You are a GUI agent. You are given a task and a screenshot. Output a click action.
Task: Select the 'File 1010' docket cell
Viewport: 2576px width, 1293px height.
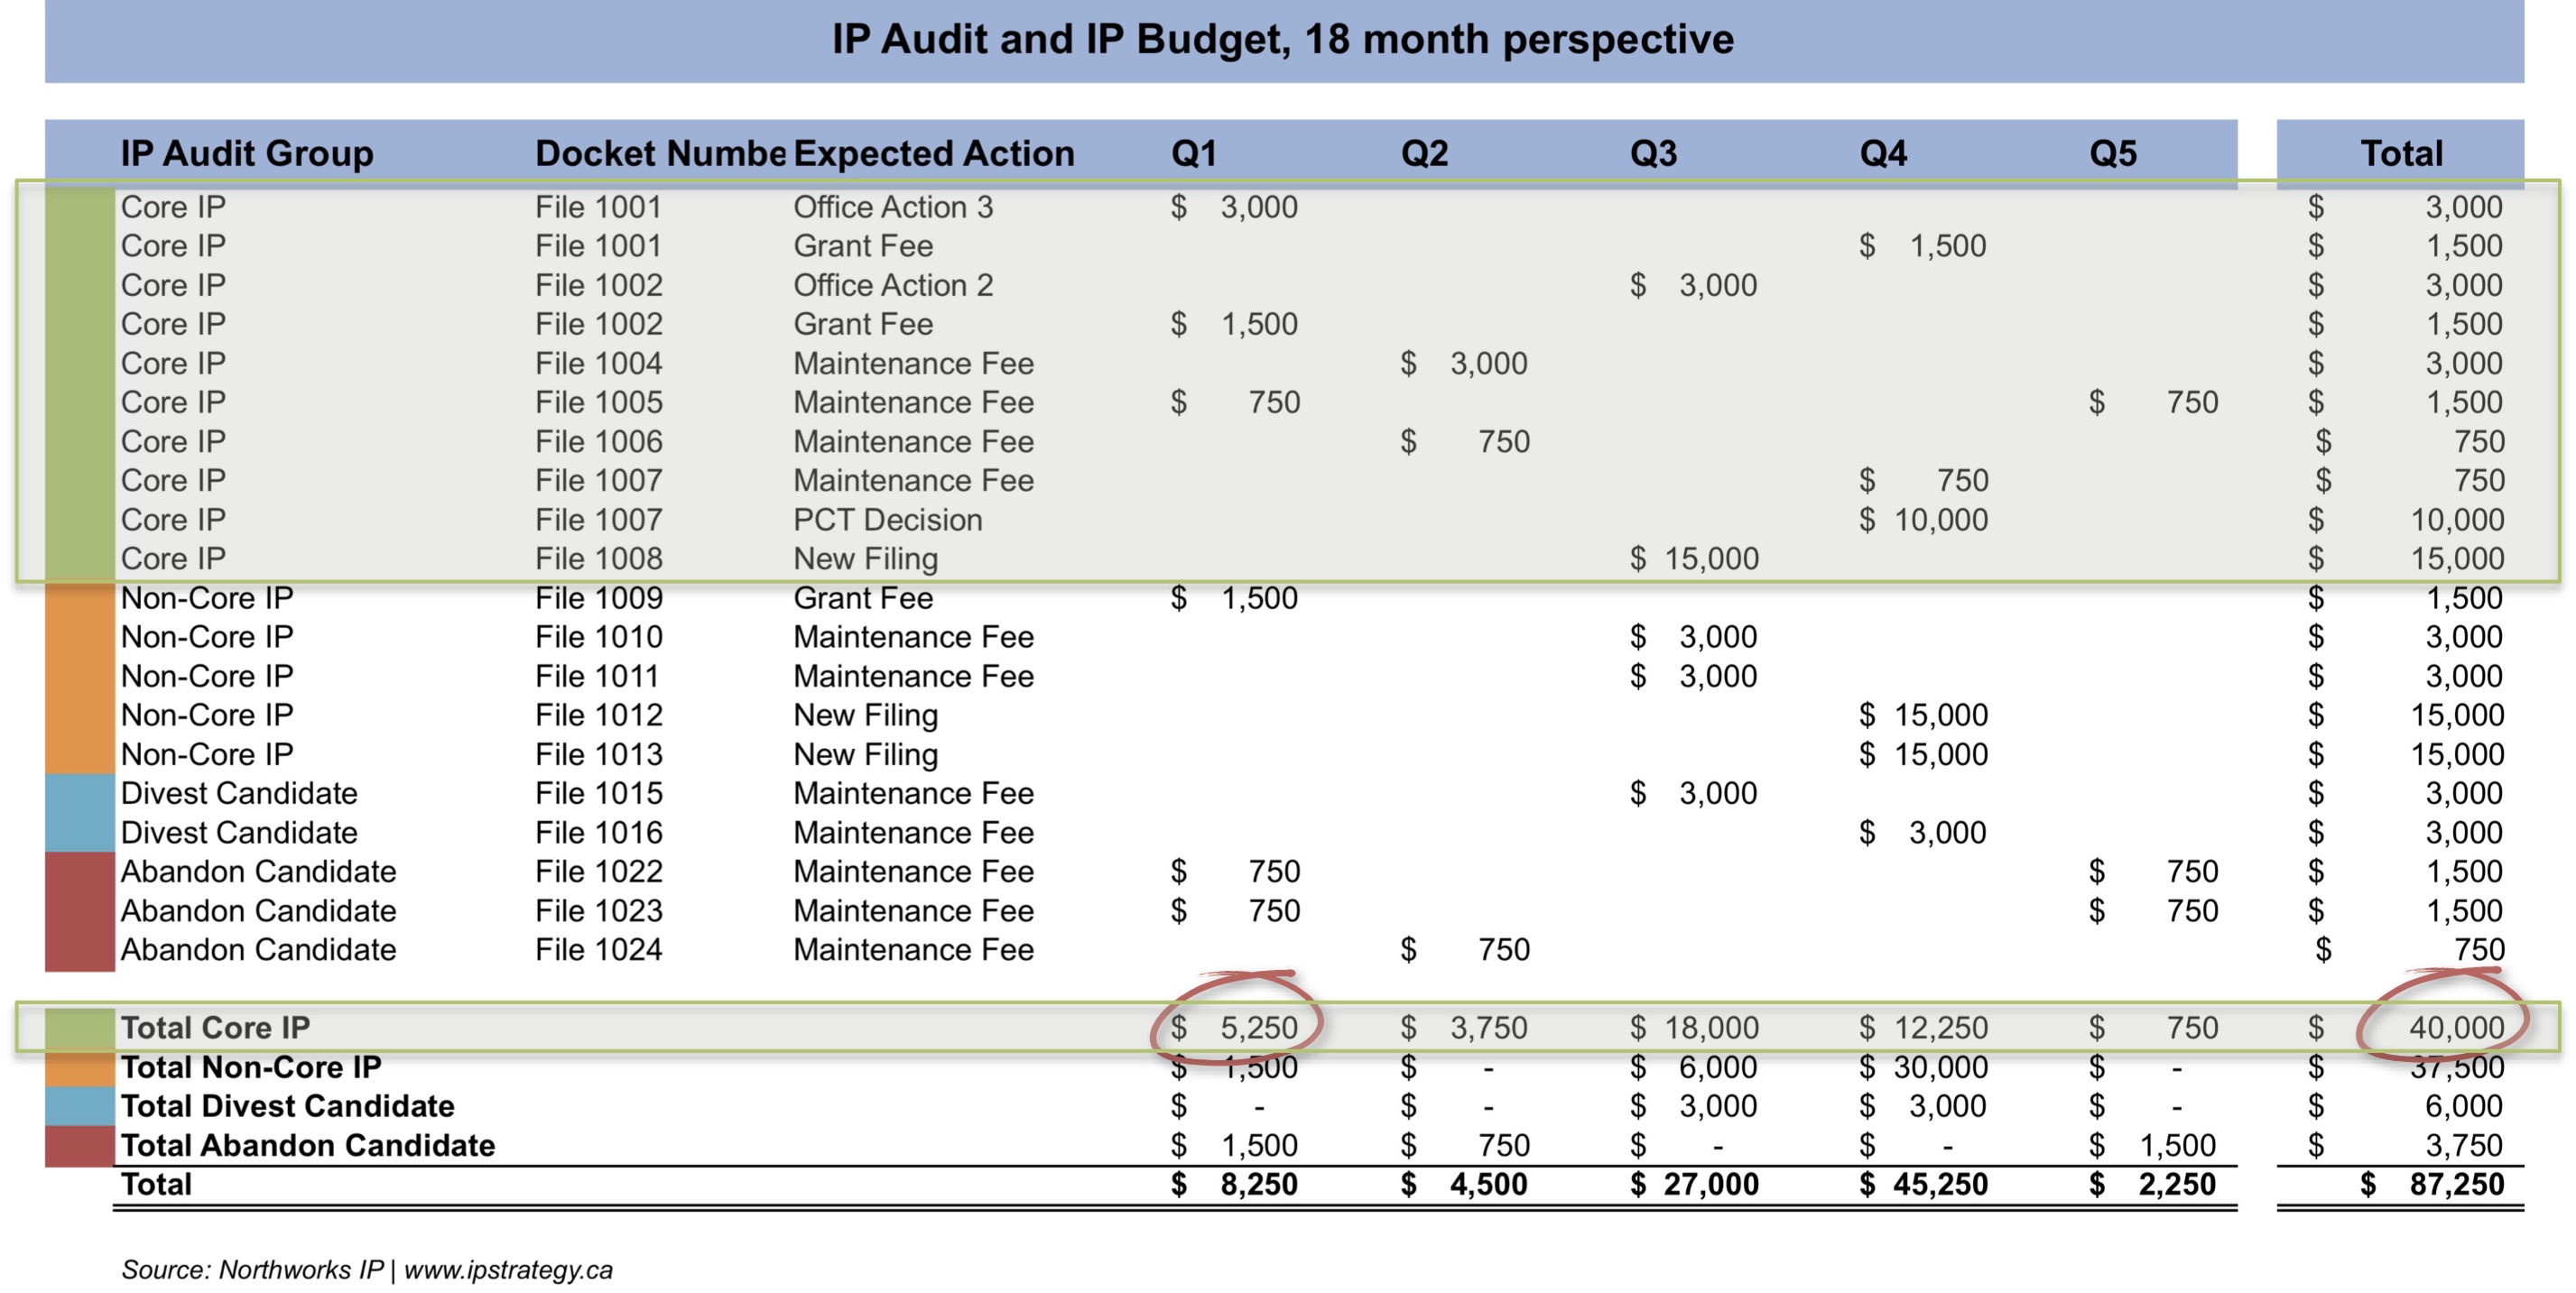[598, 637]
